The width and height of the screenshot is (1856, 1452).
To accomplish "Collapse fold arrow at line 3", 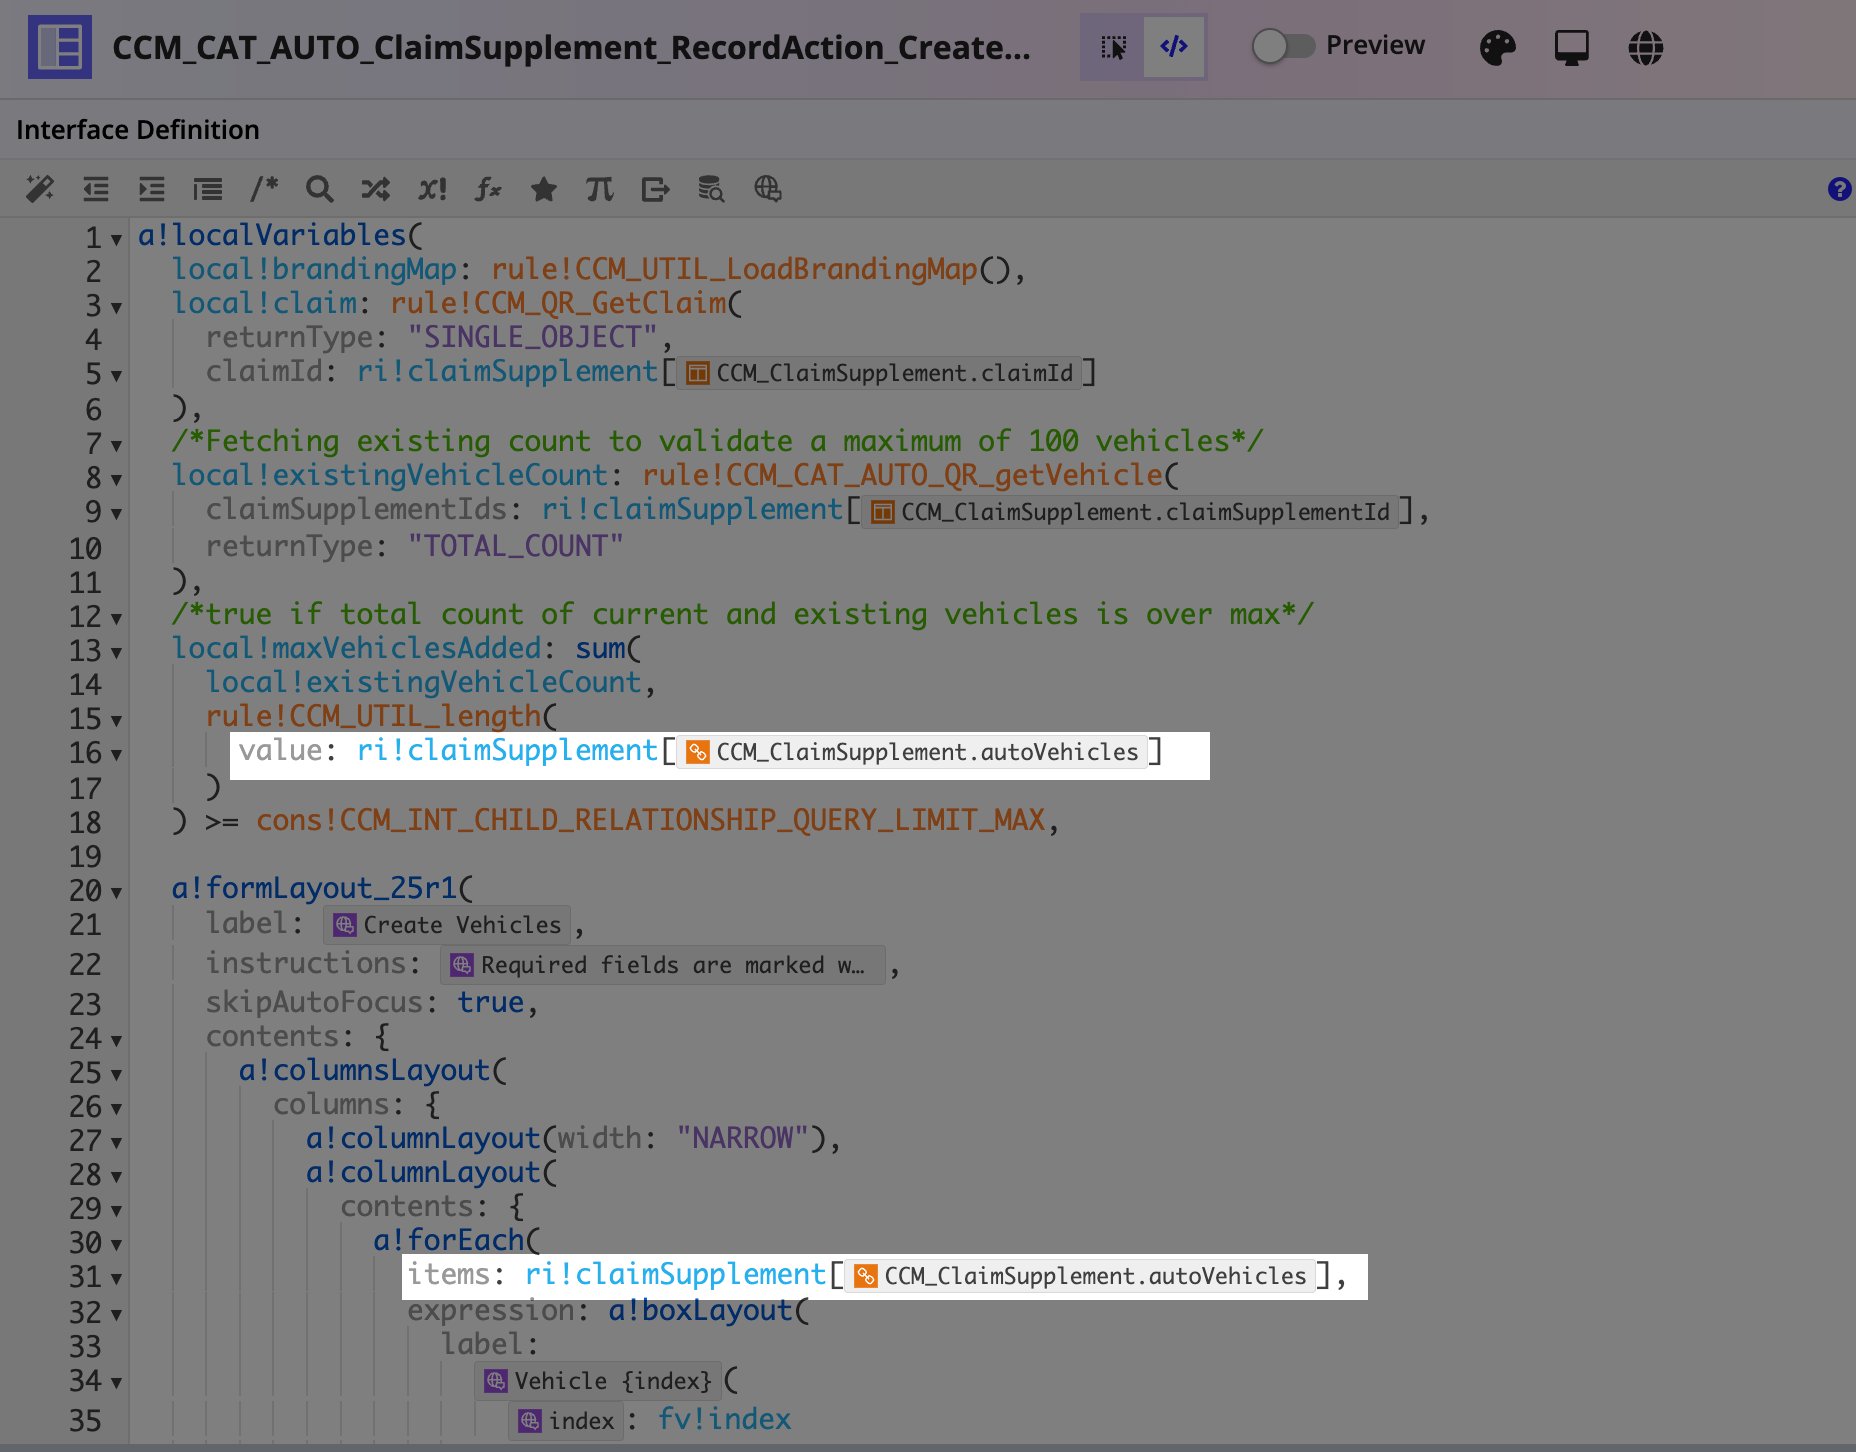I will [x=117, y=308].
